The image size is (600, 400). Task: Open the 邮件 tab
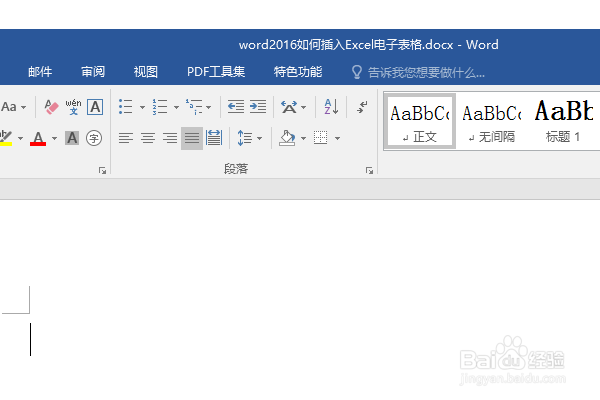tap(40, 72)
